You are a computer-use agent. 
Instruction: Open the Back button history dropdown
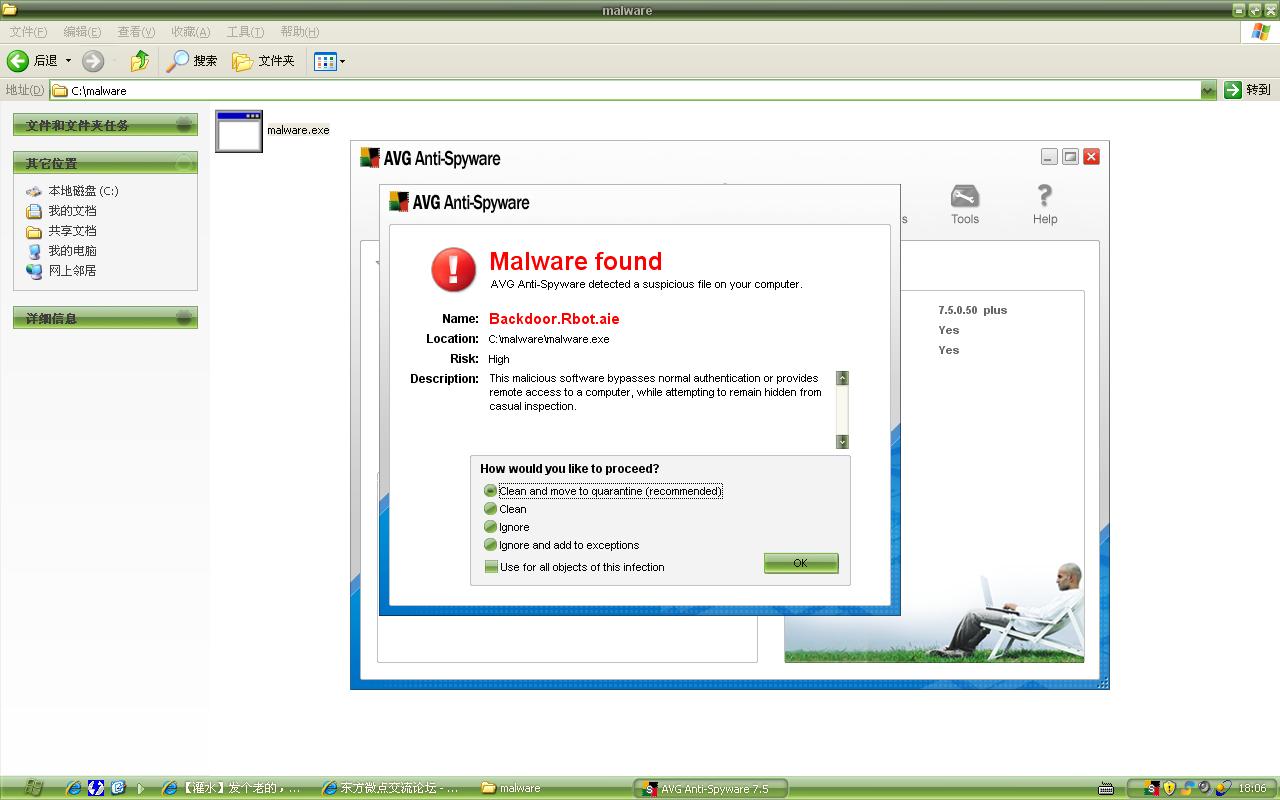point(68,61)
